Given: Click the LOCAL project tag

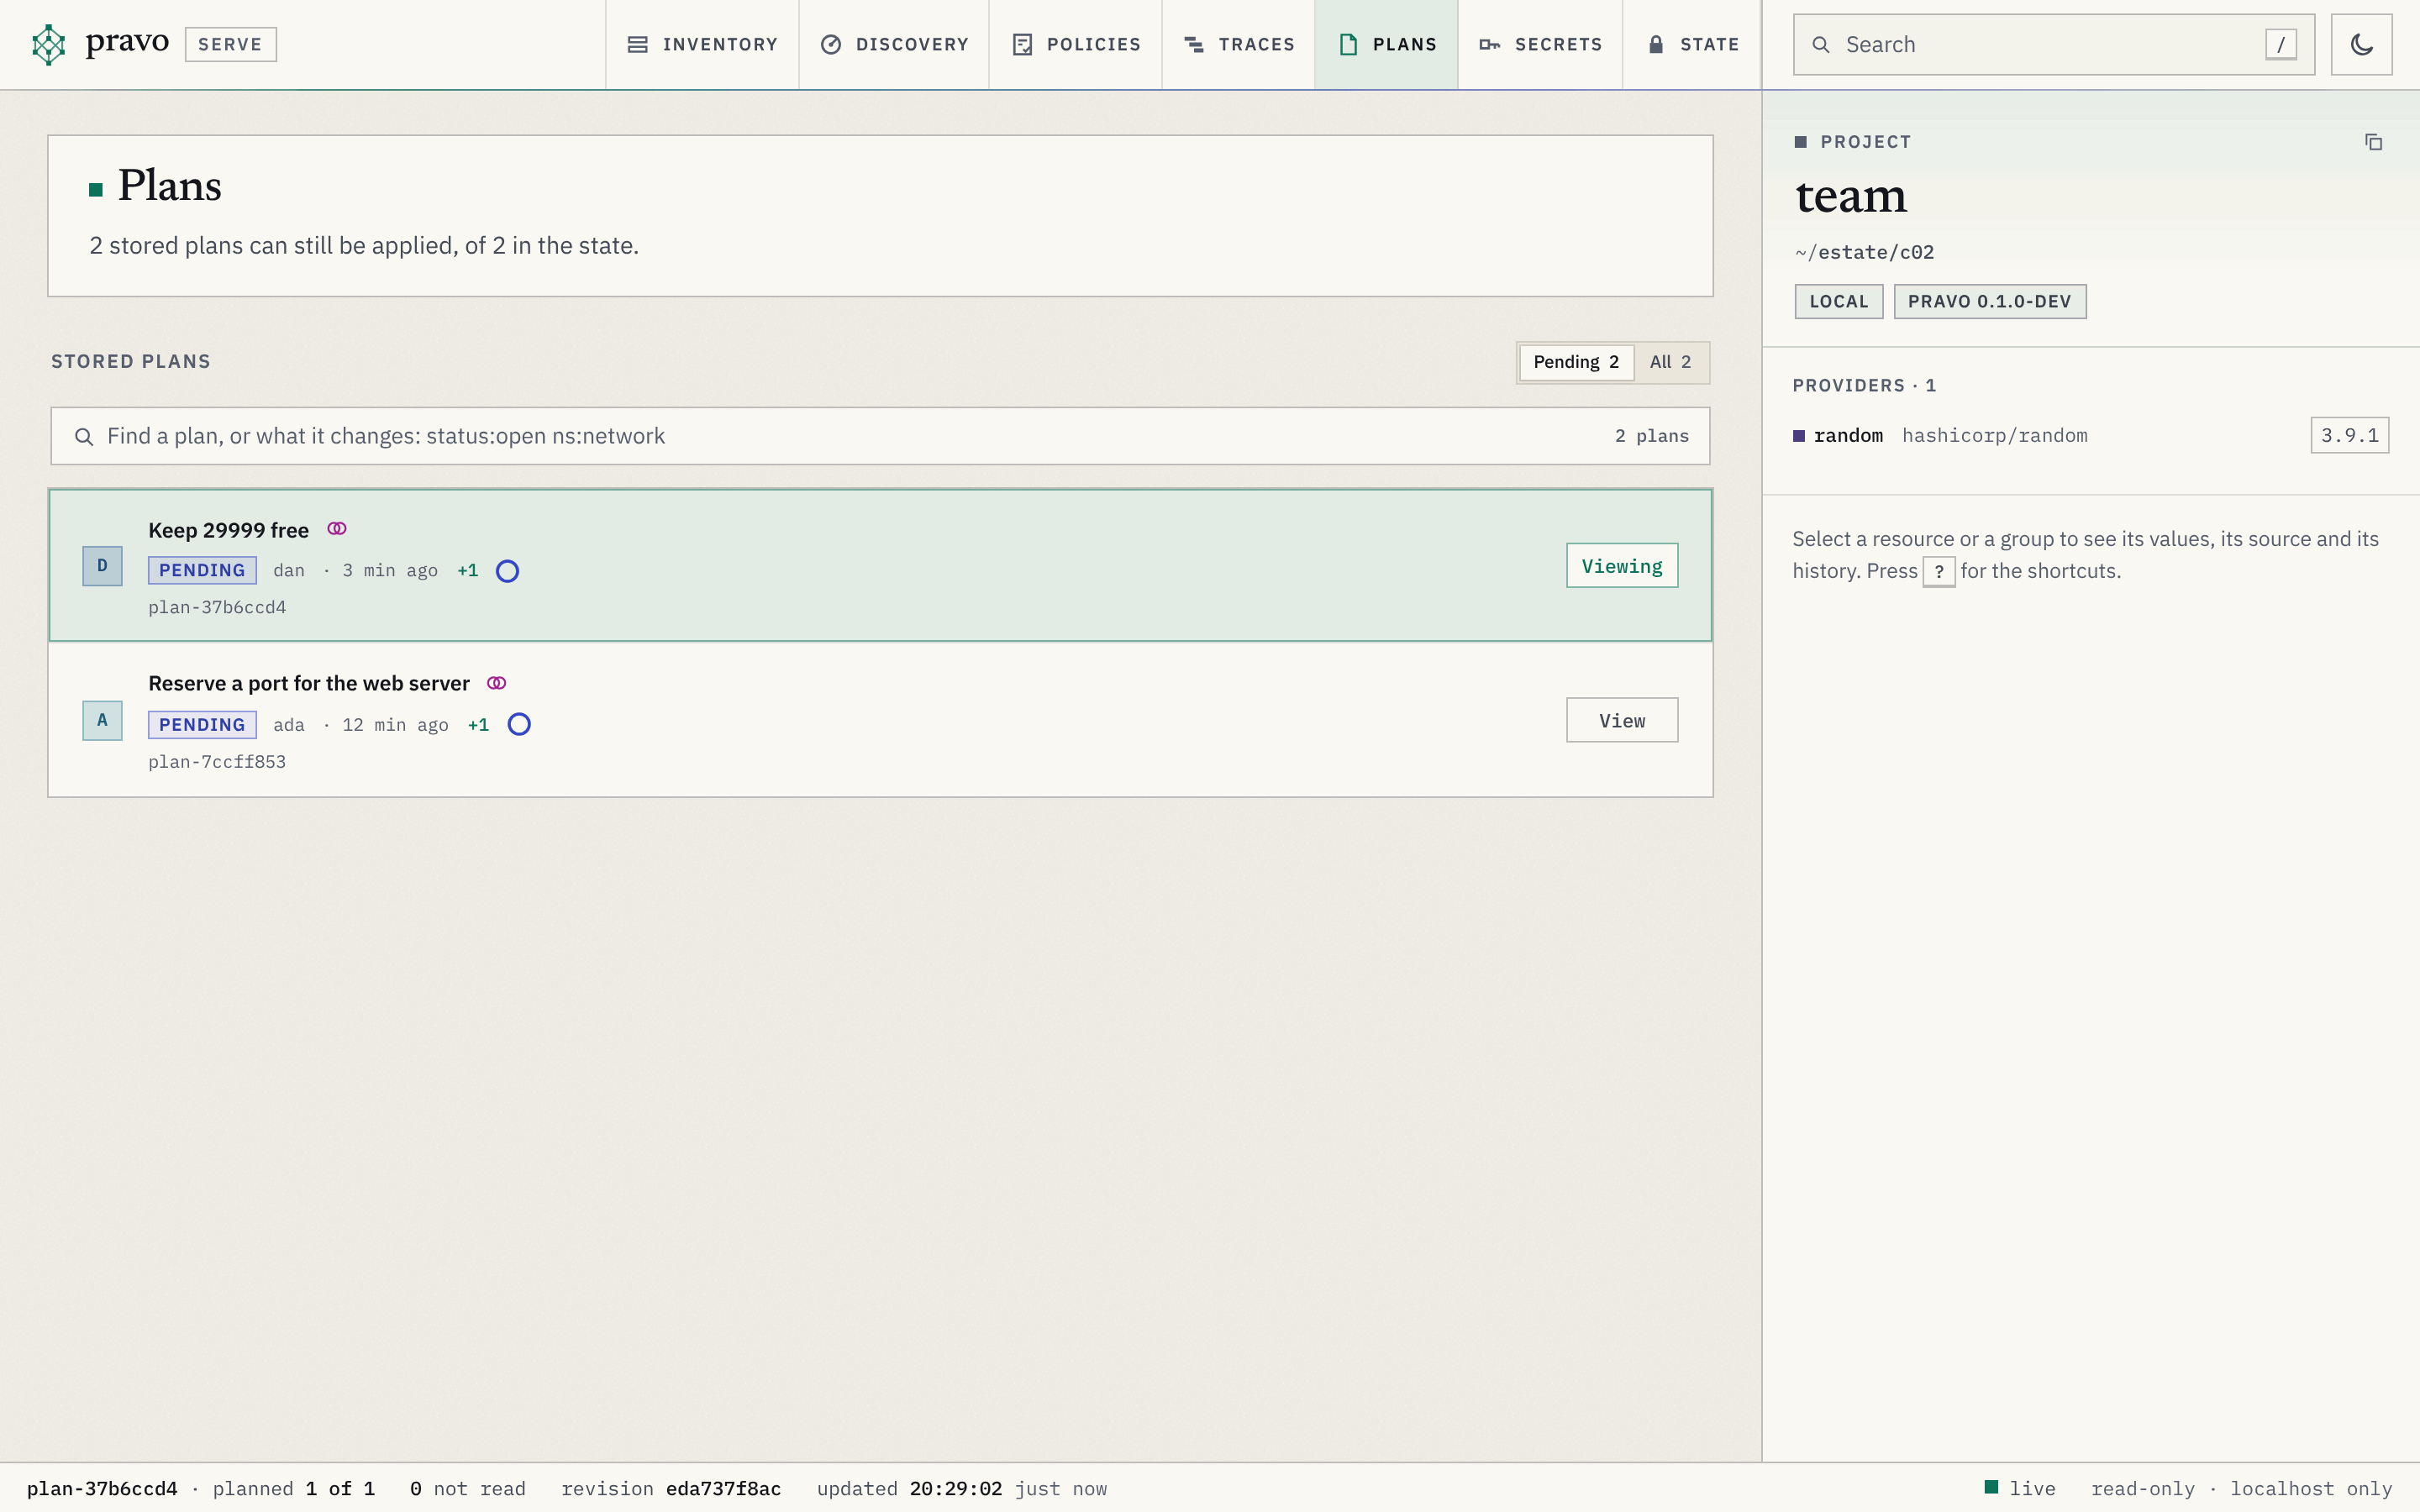Looking at the screenshot, I should (x=1838, y=302).
